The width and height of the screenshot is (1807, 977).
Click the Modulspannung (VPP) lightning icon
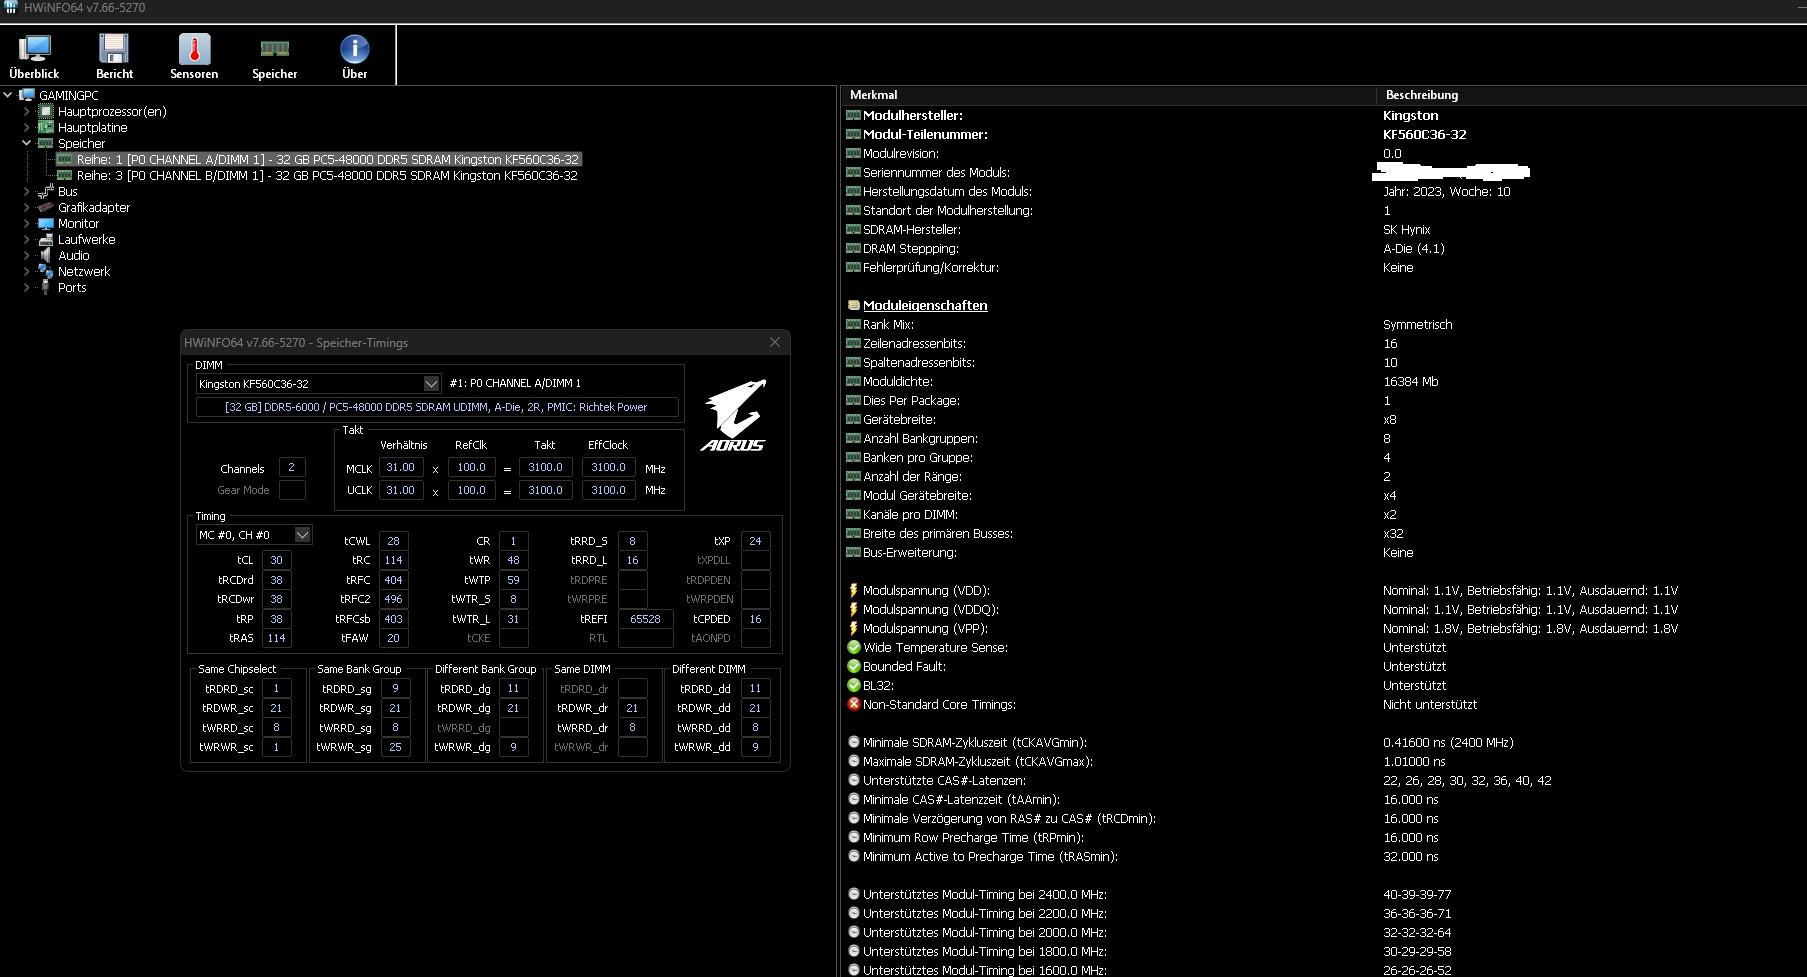click(x=853, y=628)
